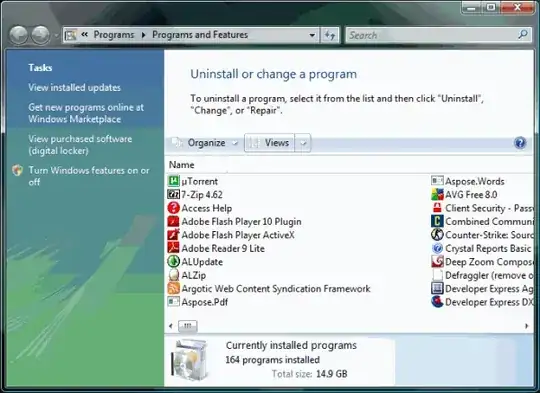Click the Deep Zoom Composer icon
540x393 pixels.
437,262
